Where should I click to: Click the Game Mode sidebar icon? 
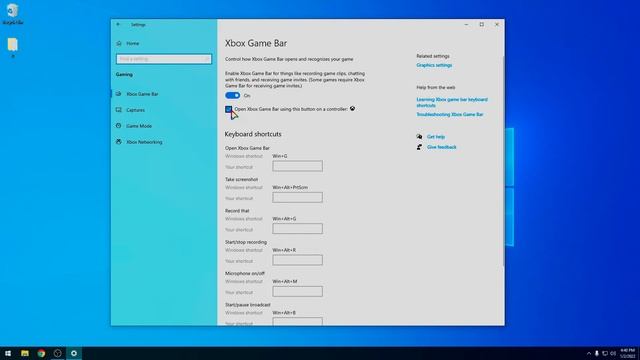(119, 126)
